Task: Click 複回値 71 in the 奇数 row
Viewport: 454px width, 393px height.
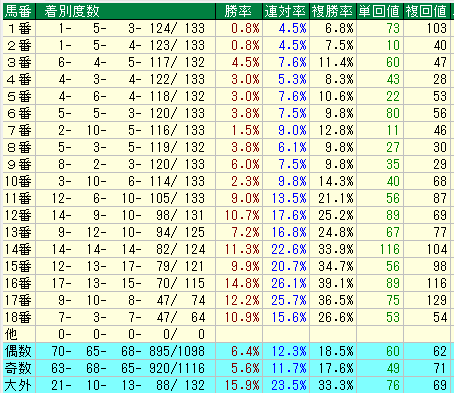Action: tap(440, 368)
